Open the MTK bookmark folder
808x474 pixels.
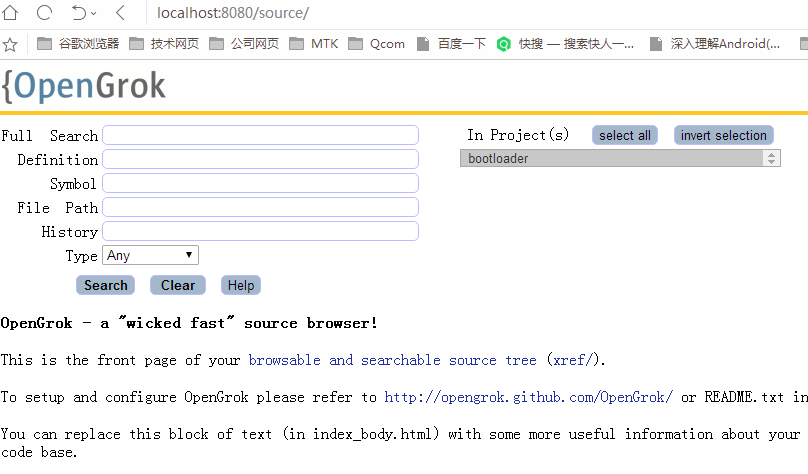[x=313, y=44]
